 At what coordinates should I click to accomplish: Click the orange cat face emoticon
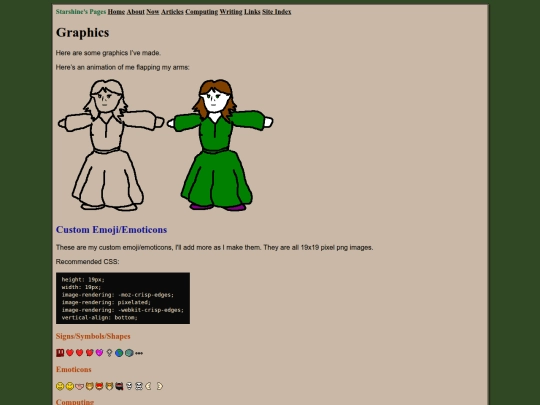click(90, 386)
